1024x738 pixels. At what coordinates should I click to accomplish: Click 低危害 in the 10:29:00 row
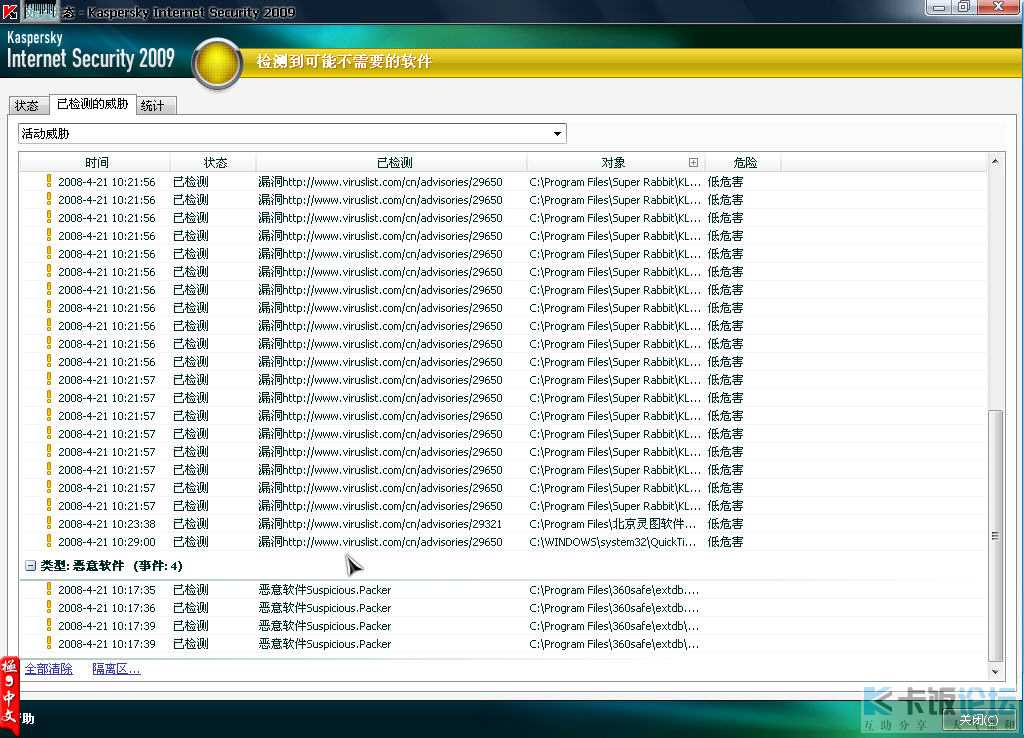pos(726,542)
